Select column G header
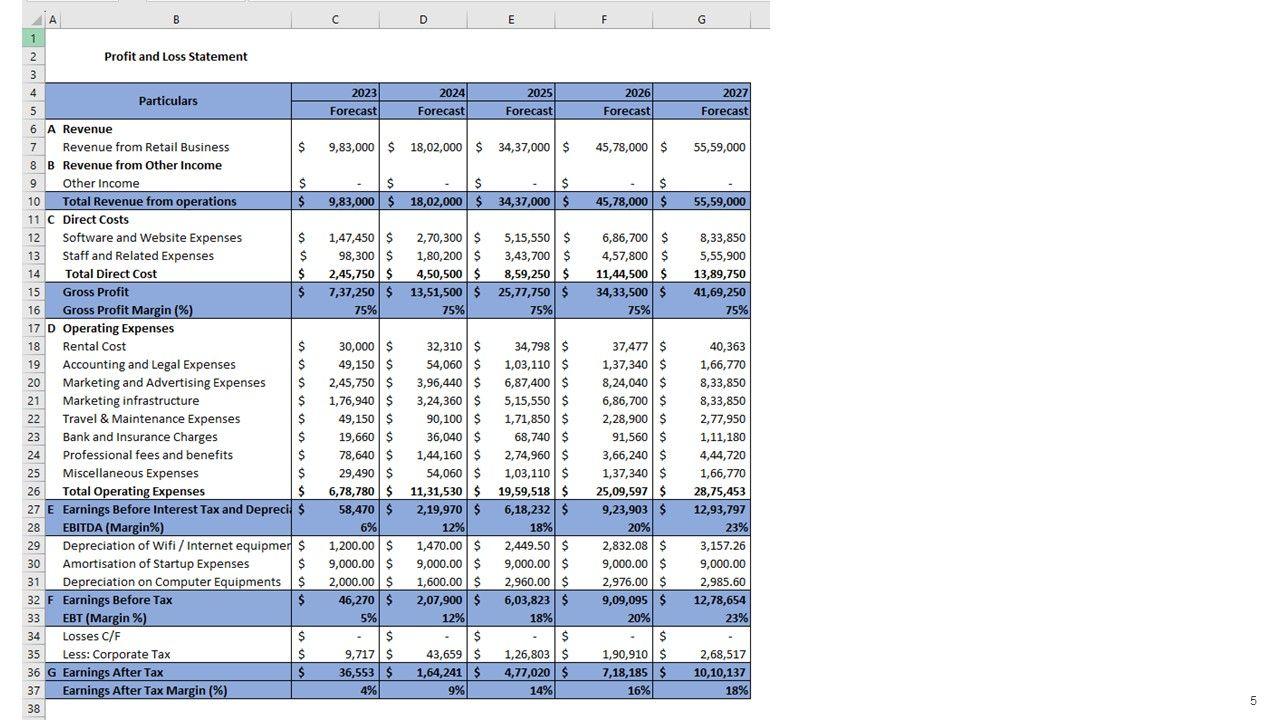 click(x=701, y=20)
